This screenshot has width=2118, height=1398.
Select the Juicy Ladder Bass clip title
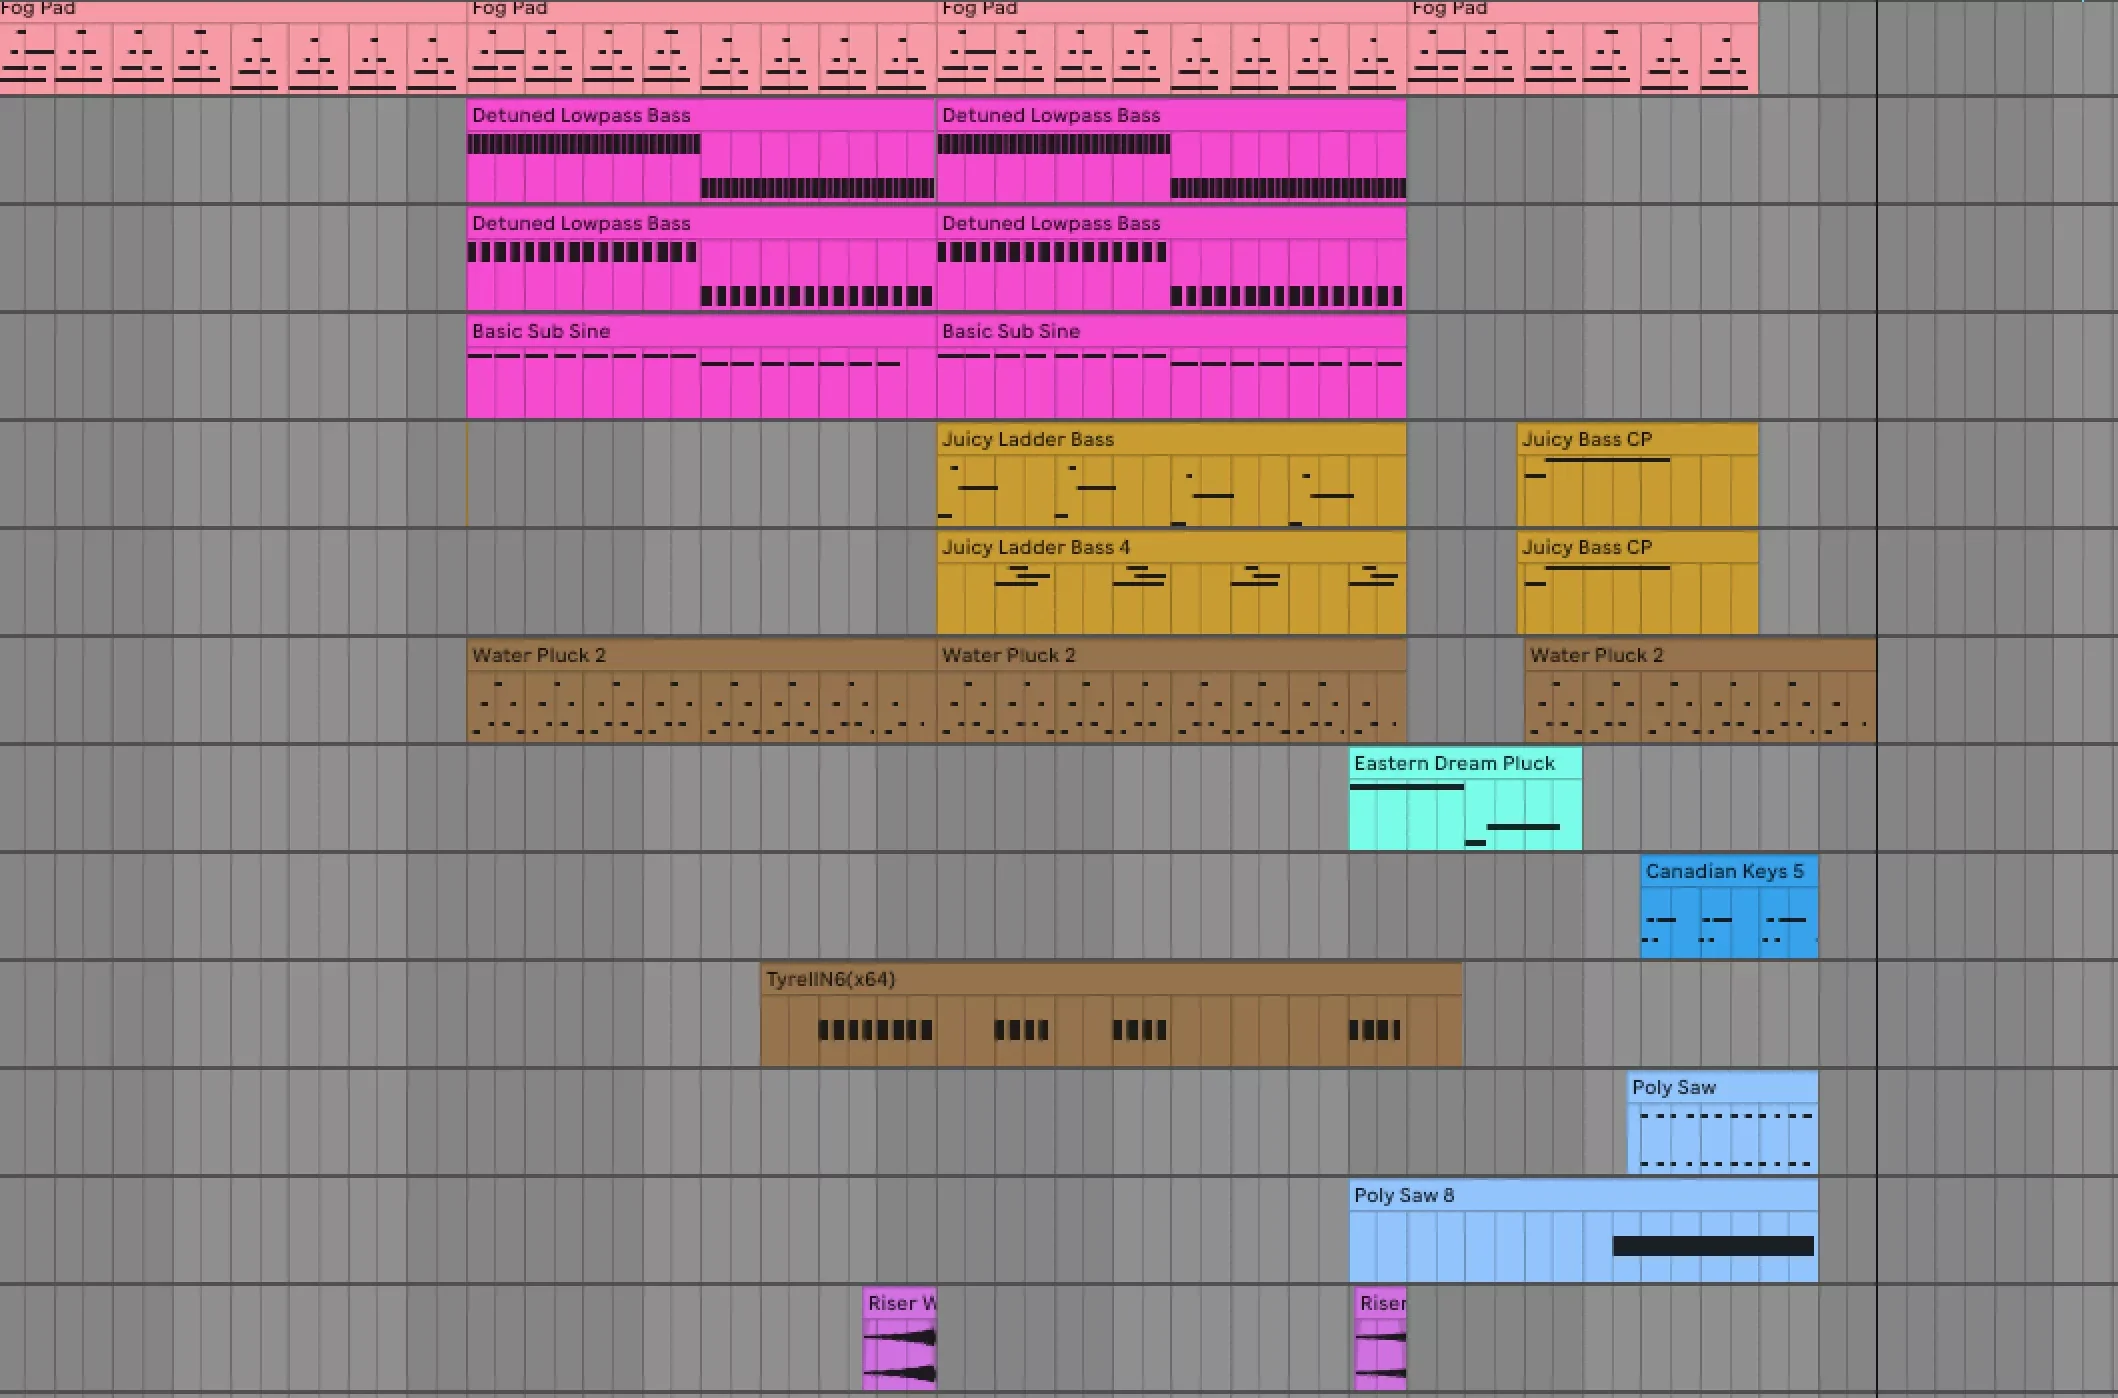1028,440
